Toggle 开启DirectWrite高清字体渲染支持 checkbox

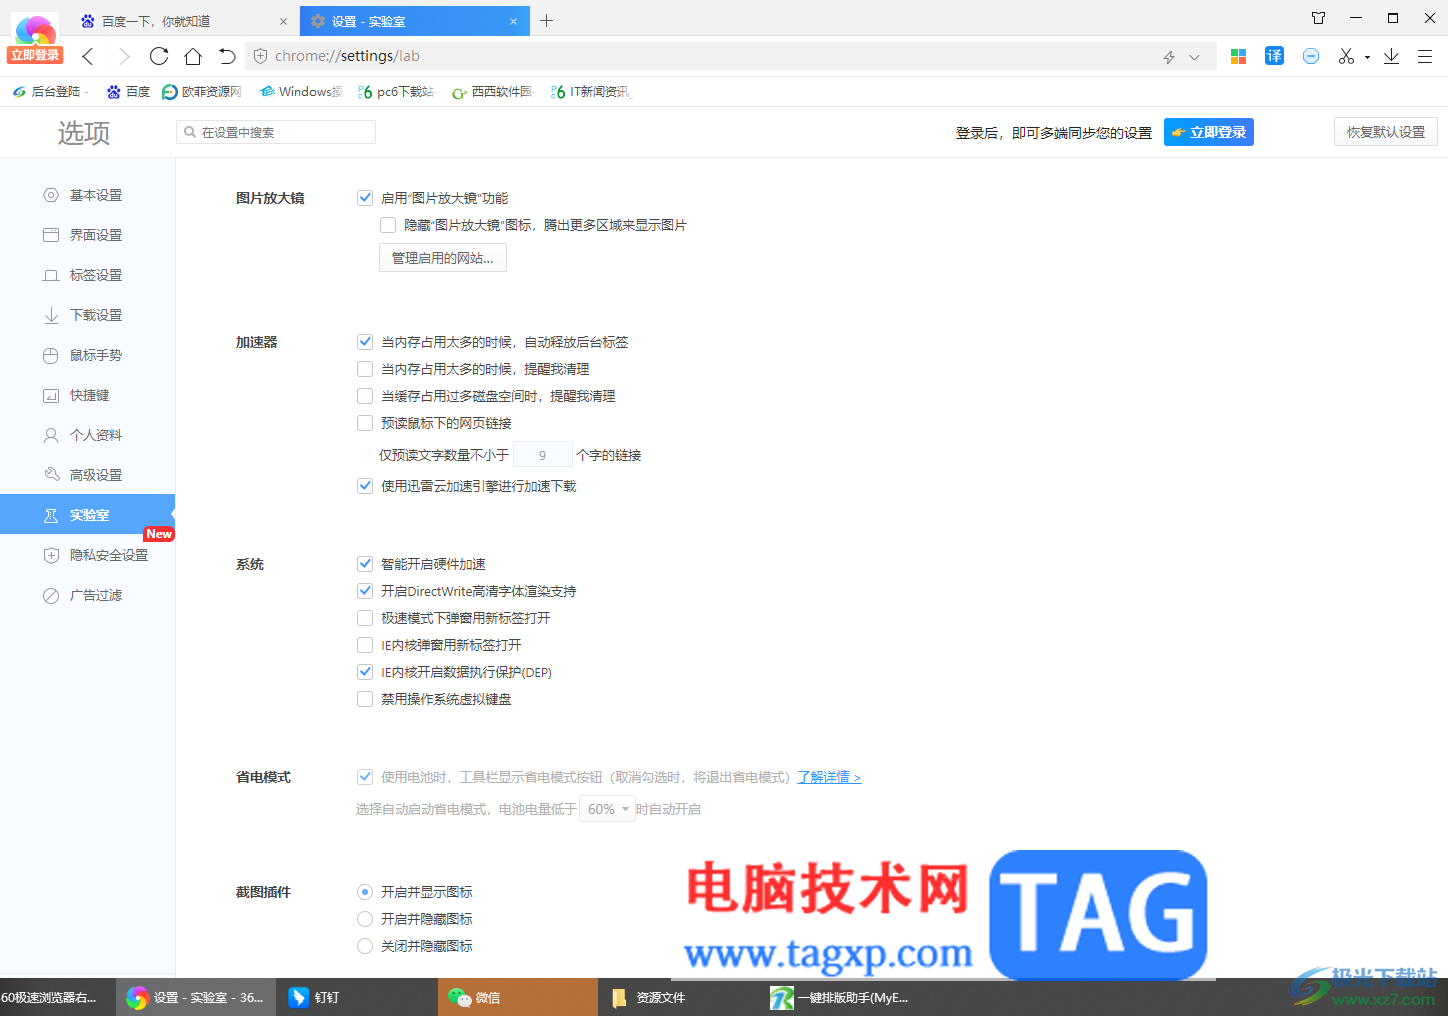tap(365, 591)
